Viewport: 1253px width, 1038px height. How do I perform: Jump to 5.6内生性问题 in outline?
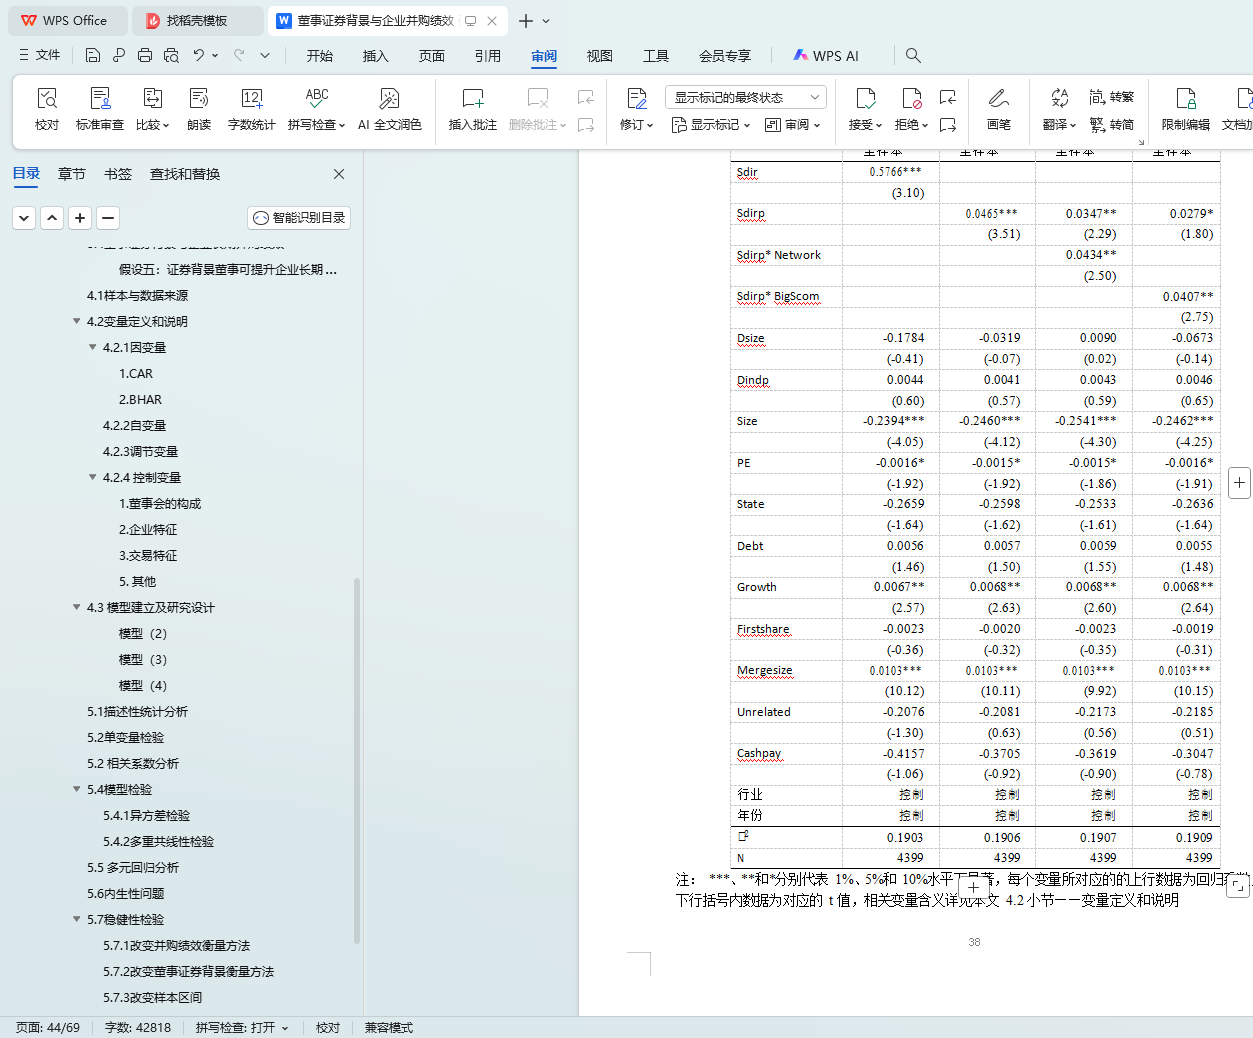tap(125, 894)
